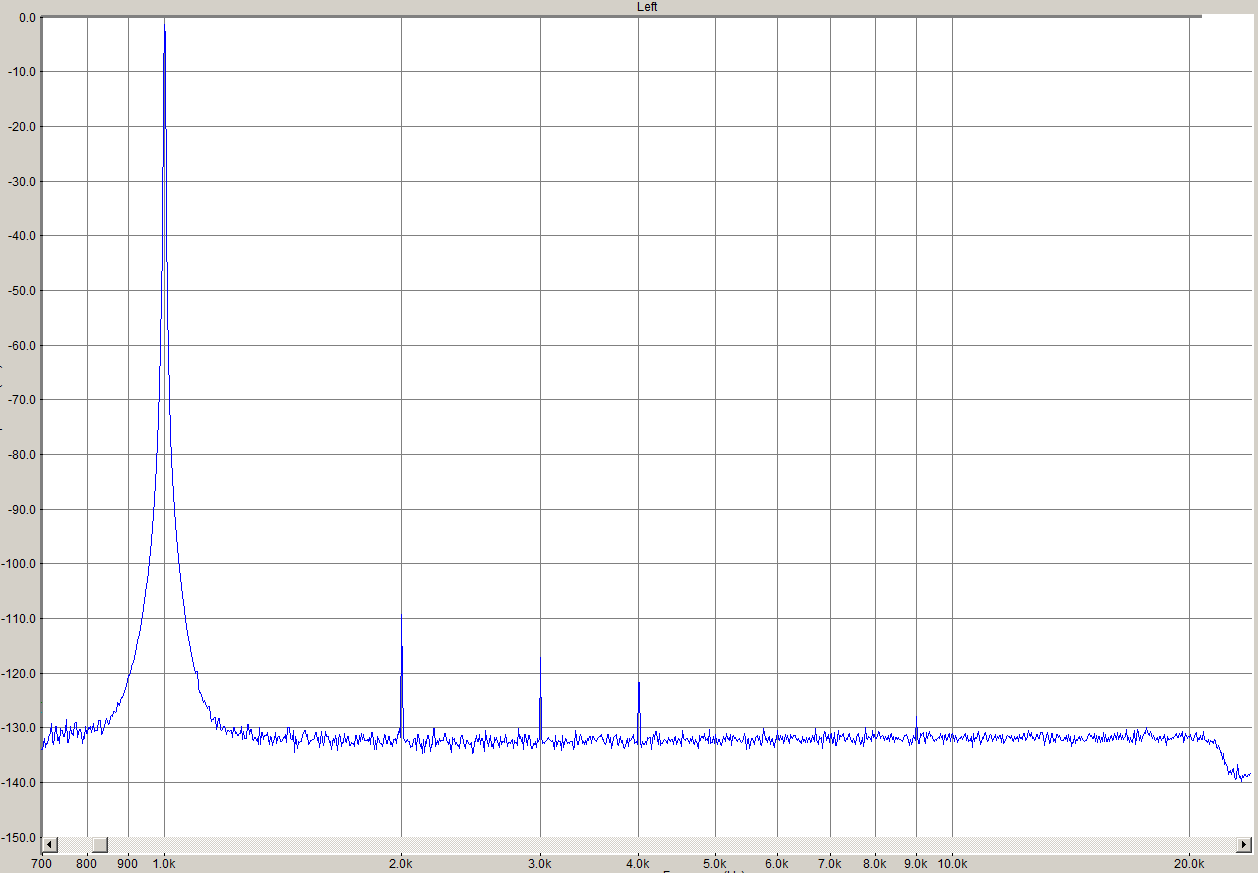The image size is (1258, 873).
Task: Click the "-50.0" level axis label
Action: (22, 290)
